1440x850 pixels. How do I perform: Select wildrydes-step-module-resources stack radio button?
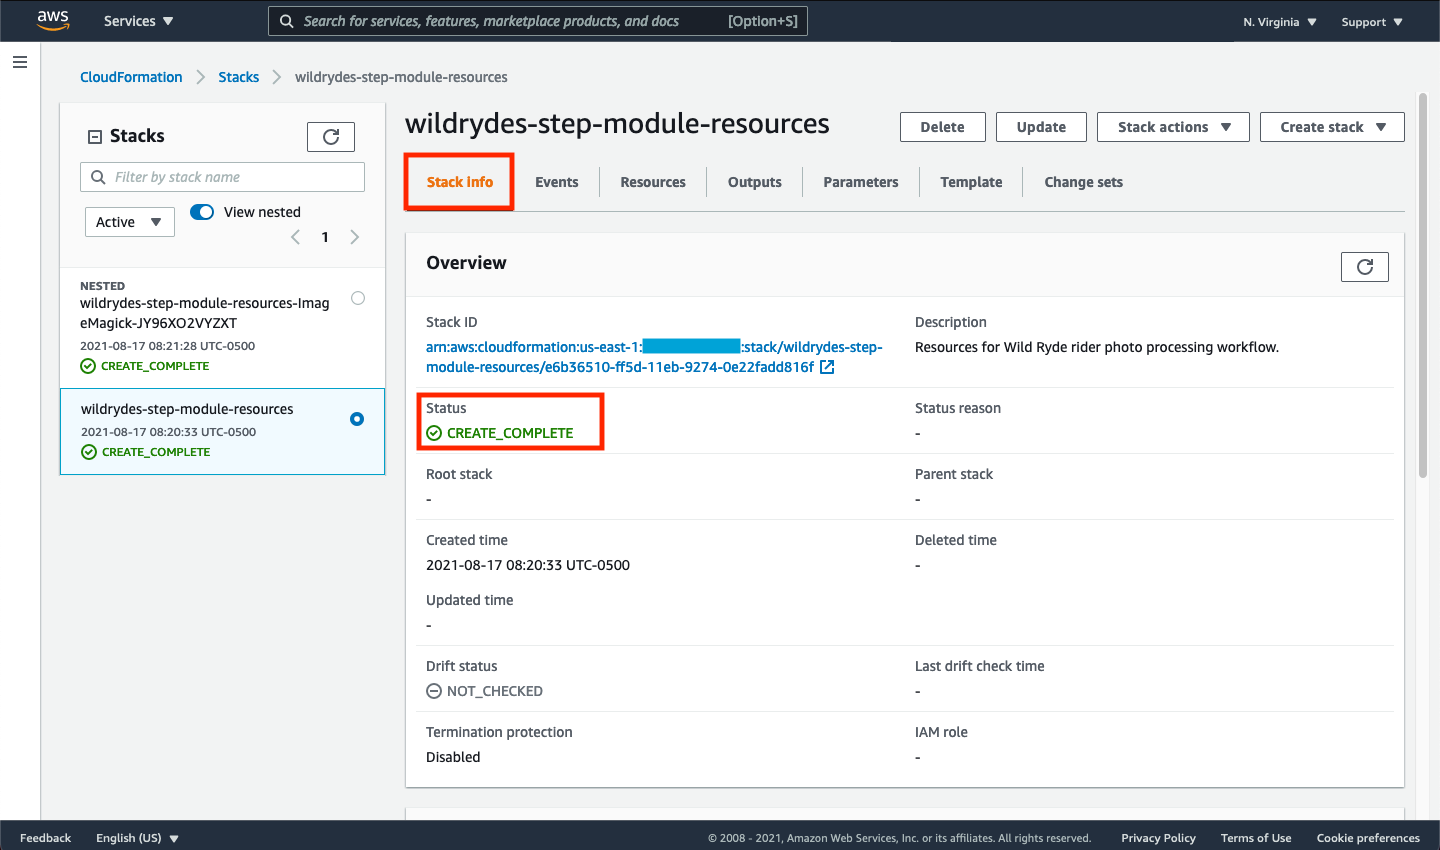coord(357,419)
